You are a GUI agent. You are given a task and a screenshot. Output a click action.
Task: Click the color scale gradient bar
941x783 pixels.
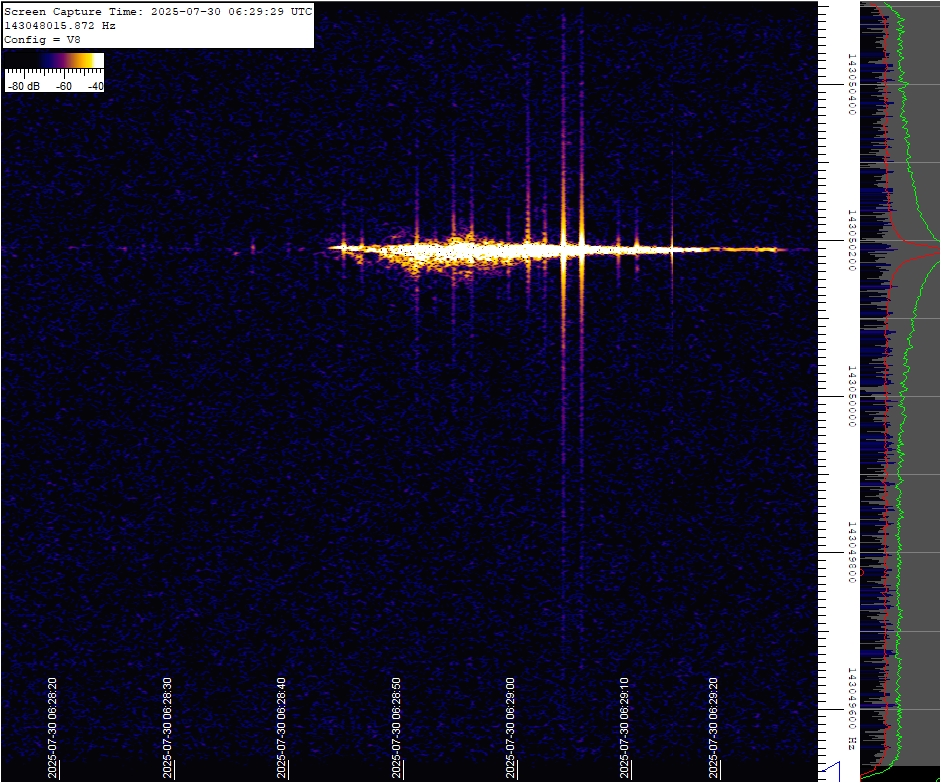(55, 60)
